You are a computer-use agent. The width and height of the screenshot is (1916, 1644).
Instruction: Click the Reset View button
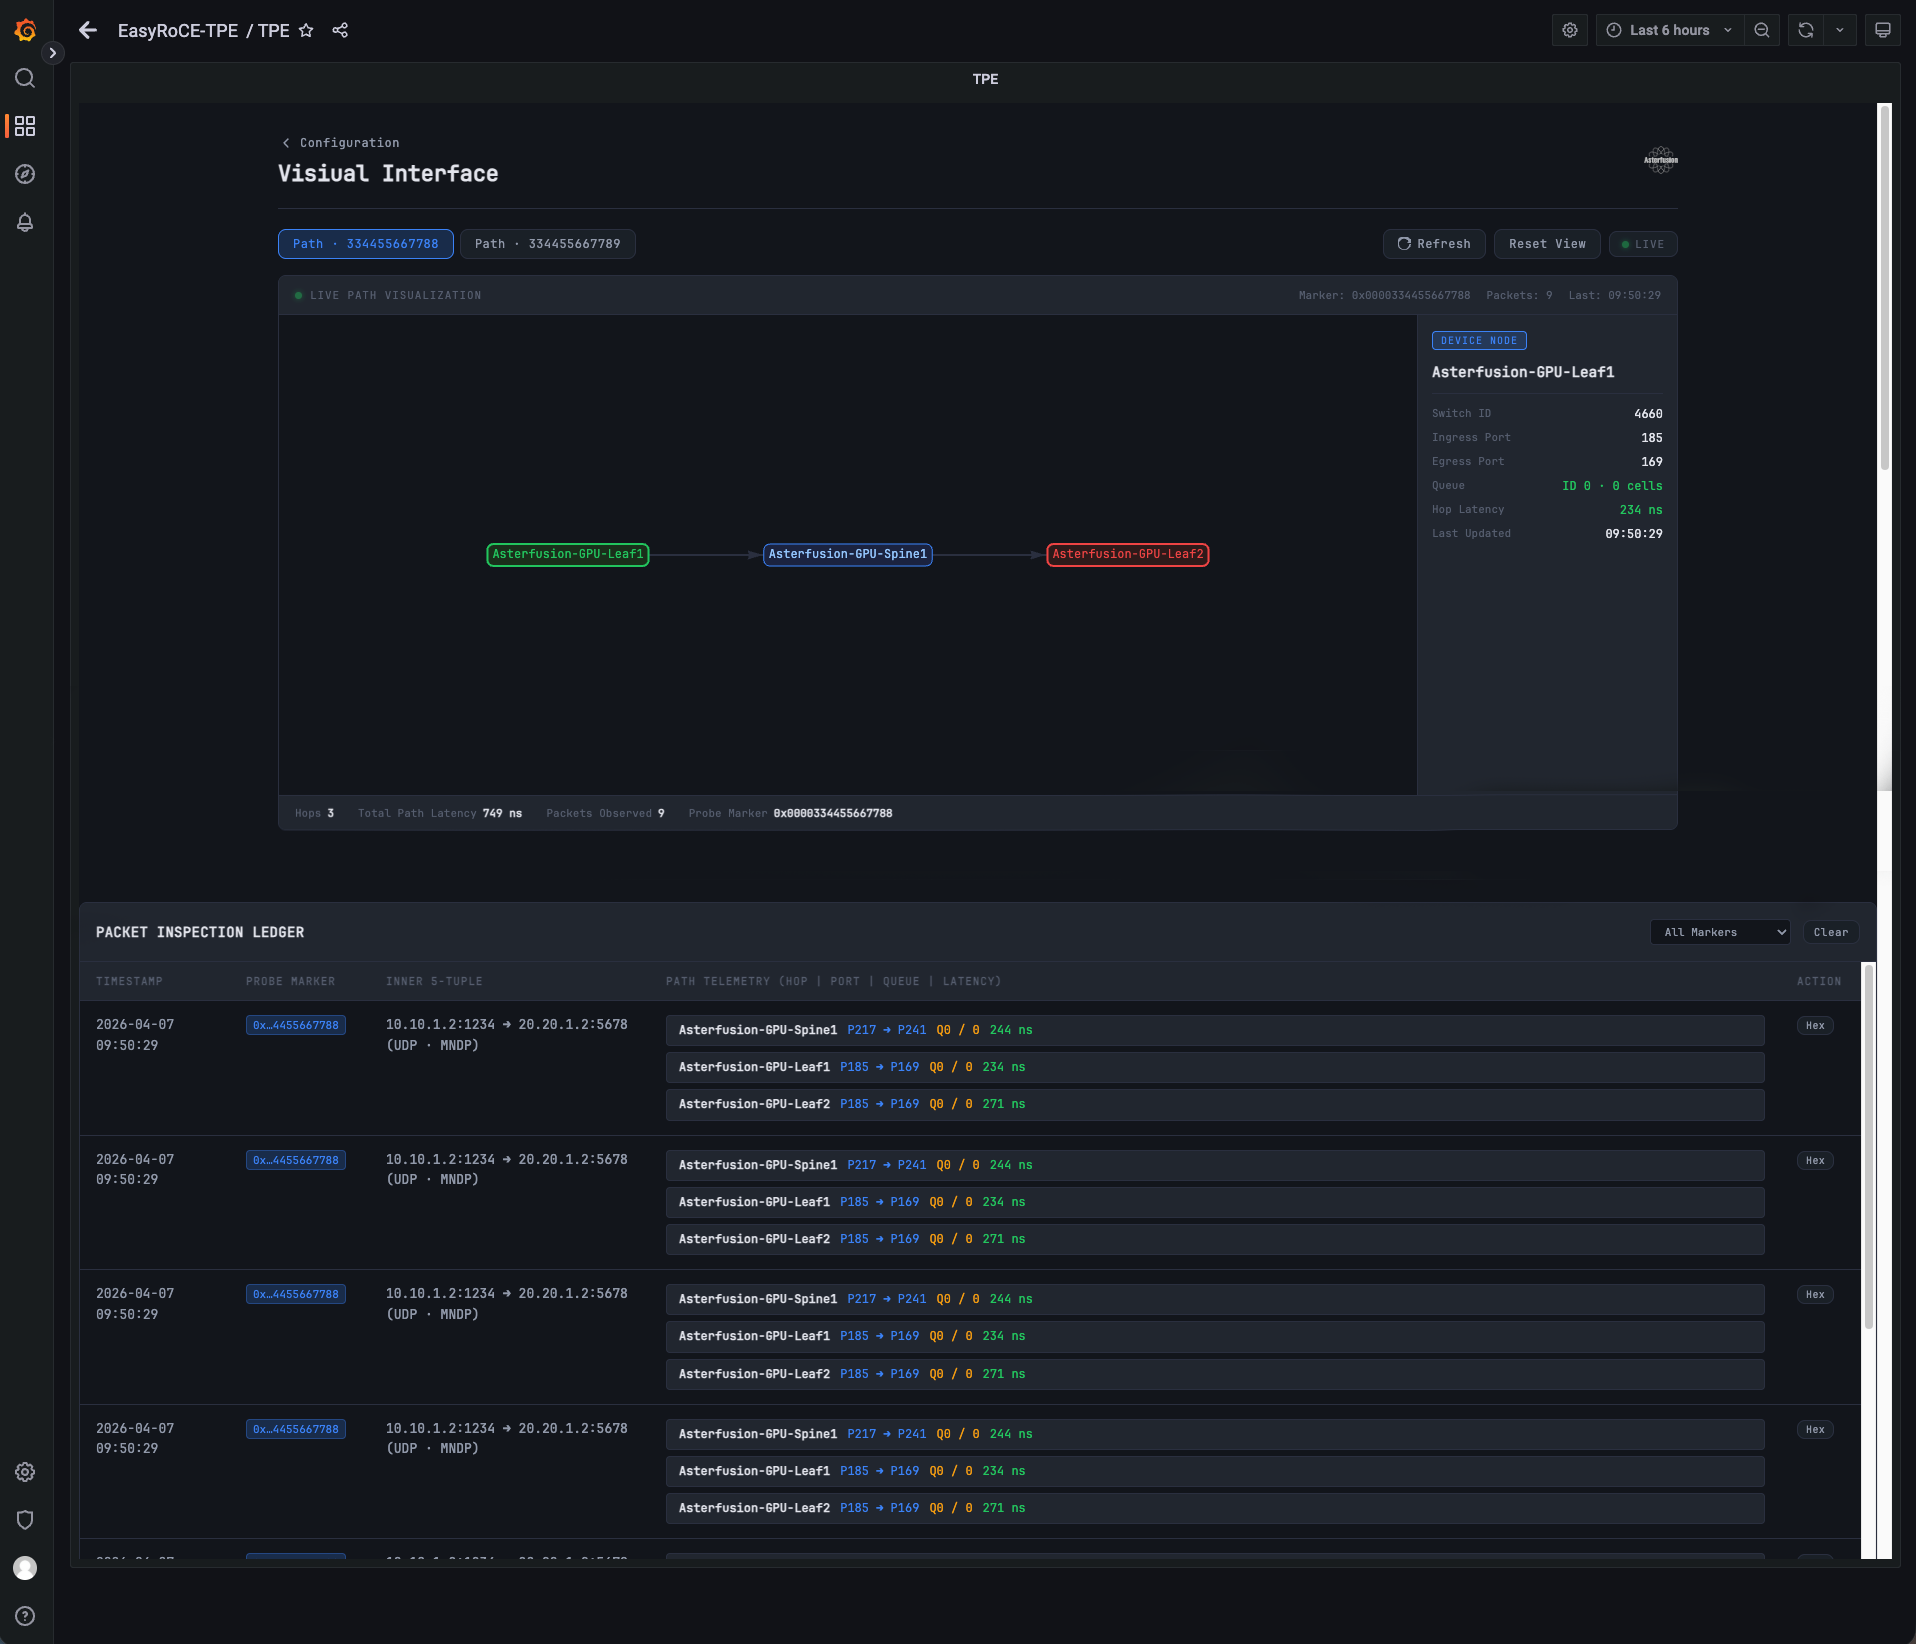point(1547,244)
